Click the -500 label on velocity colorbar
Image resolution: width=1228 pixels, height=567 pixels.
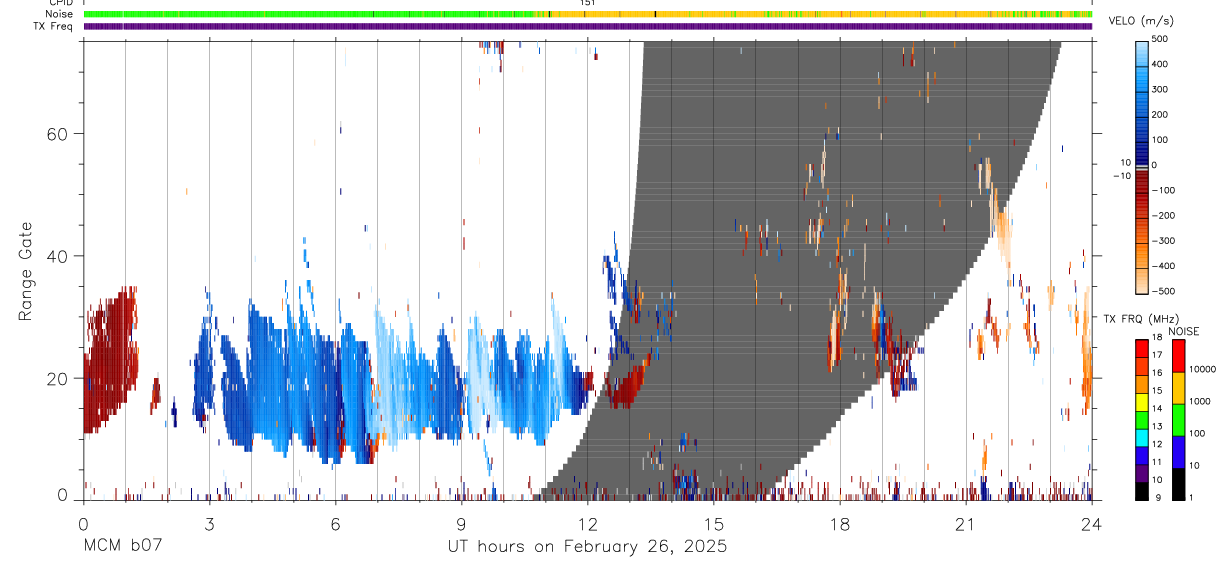tap(1163, 291)
